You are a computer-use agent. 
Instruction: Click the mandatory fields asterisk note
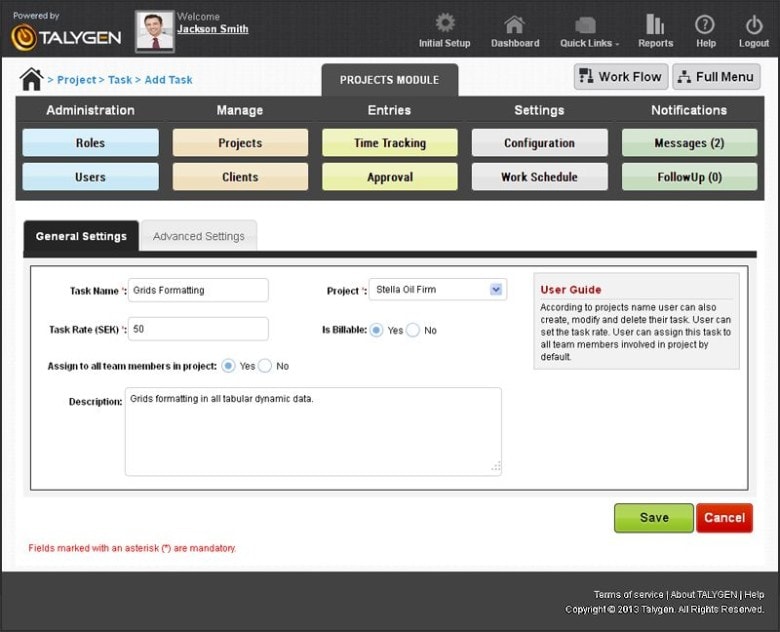132,548
